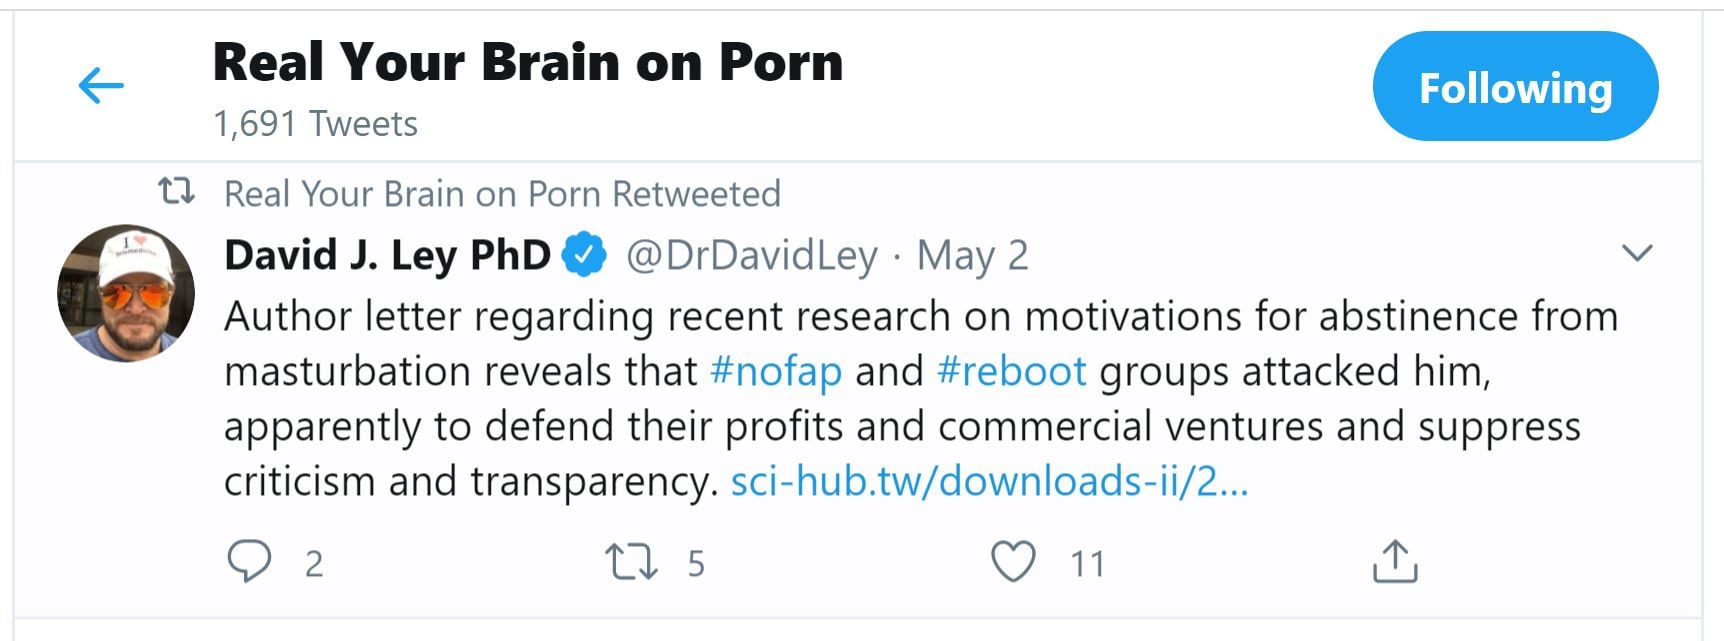Open the @DrDavidLey handle
Image resolution: width=1724 pixels, height=641 pixels.
click(751, 256)
